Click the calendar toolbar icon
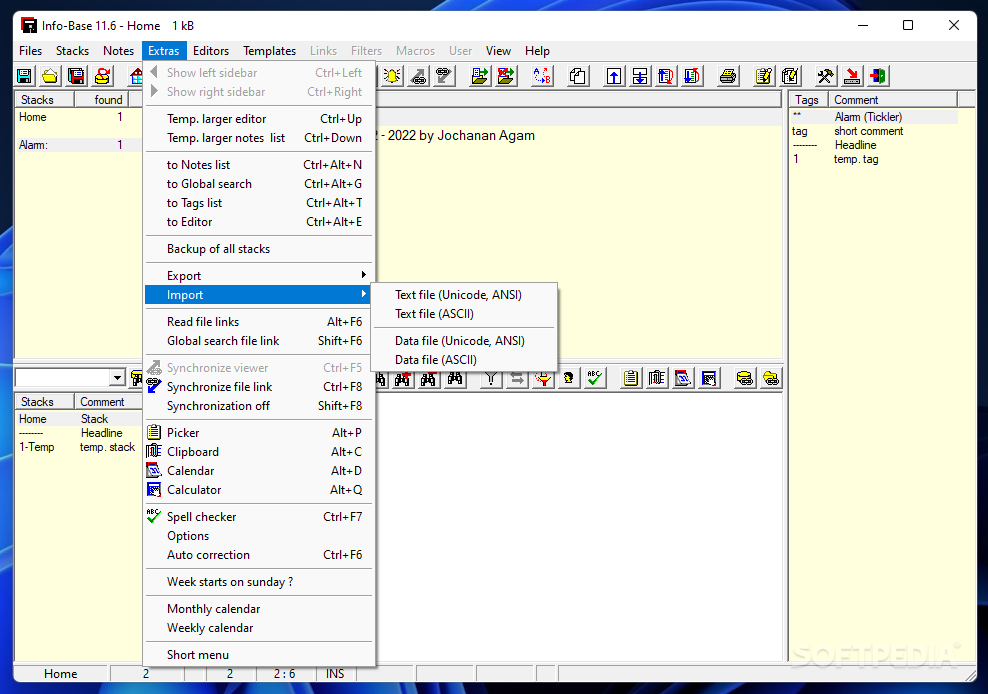 tap(683, 378)
